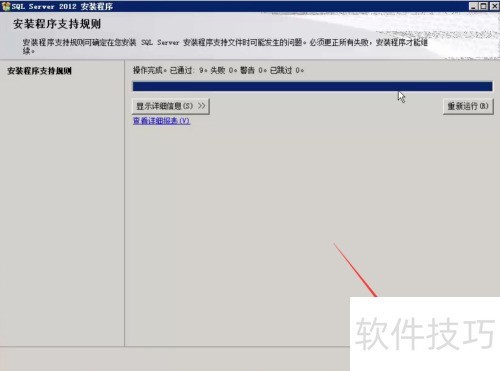The height and width of the screenshot is (371, 500).
Task: Show details with 显示详细信息(S) button
Action: 171,106
